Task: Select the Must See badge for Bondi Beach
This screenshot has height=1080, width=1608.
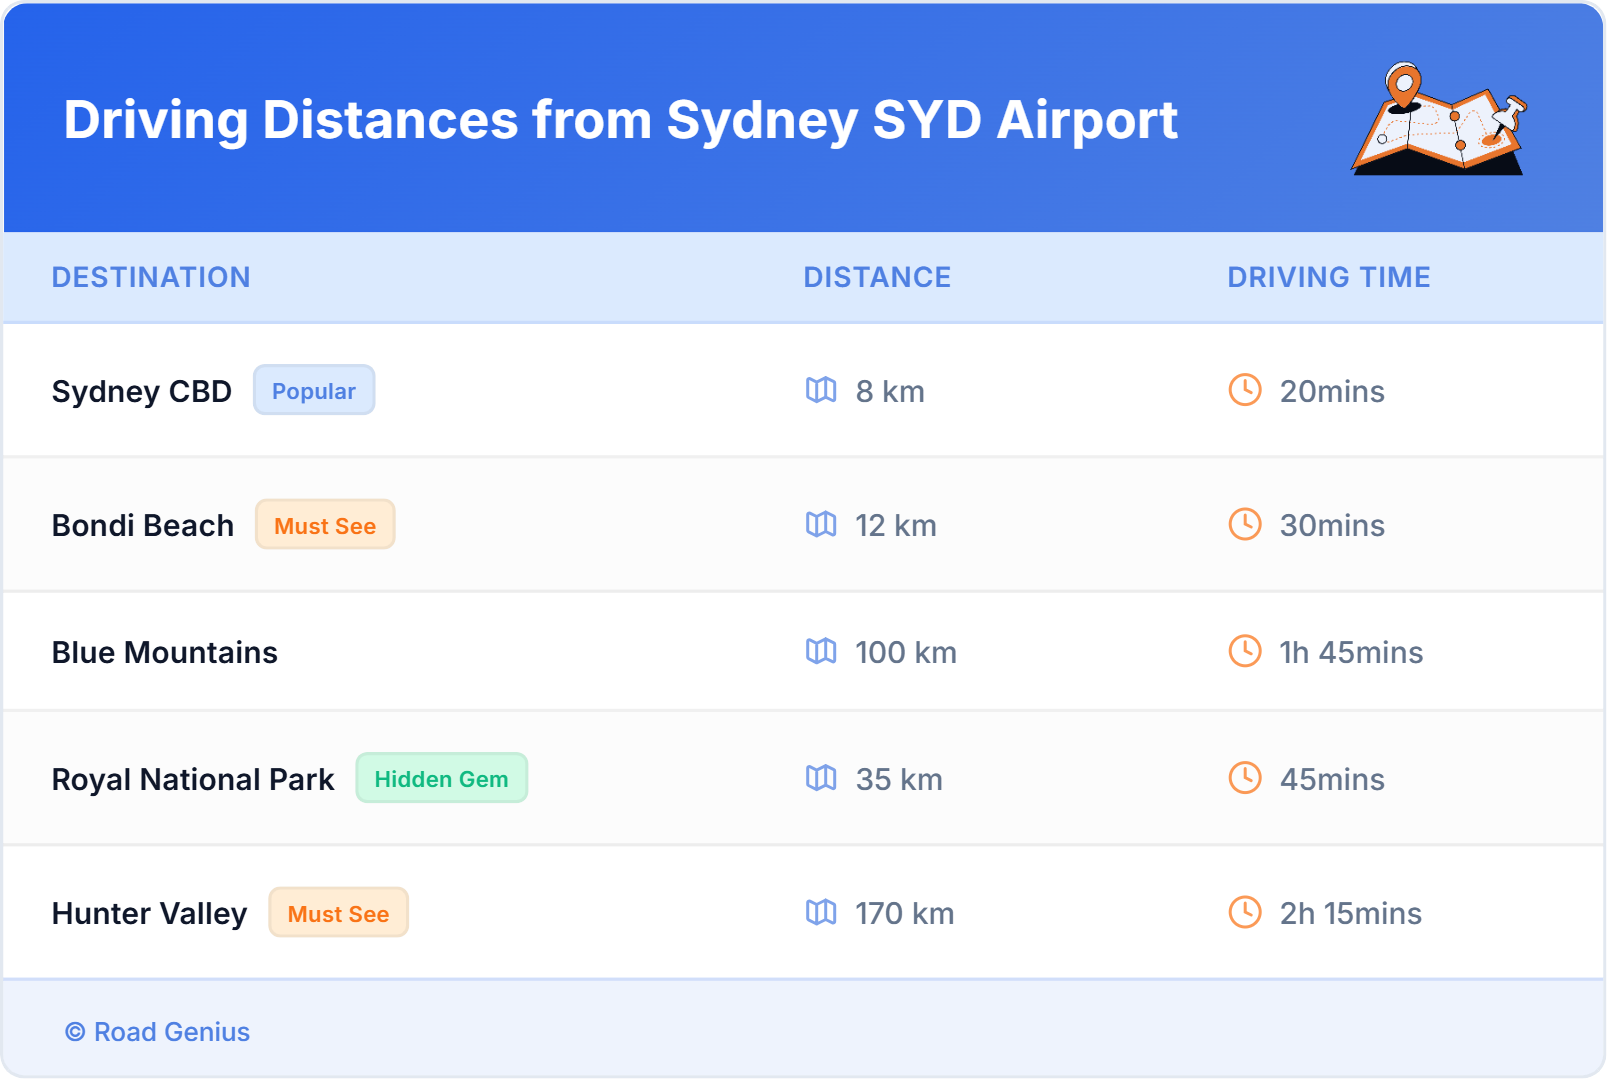Action: click(325, 525)
